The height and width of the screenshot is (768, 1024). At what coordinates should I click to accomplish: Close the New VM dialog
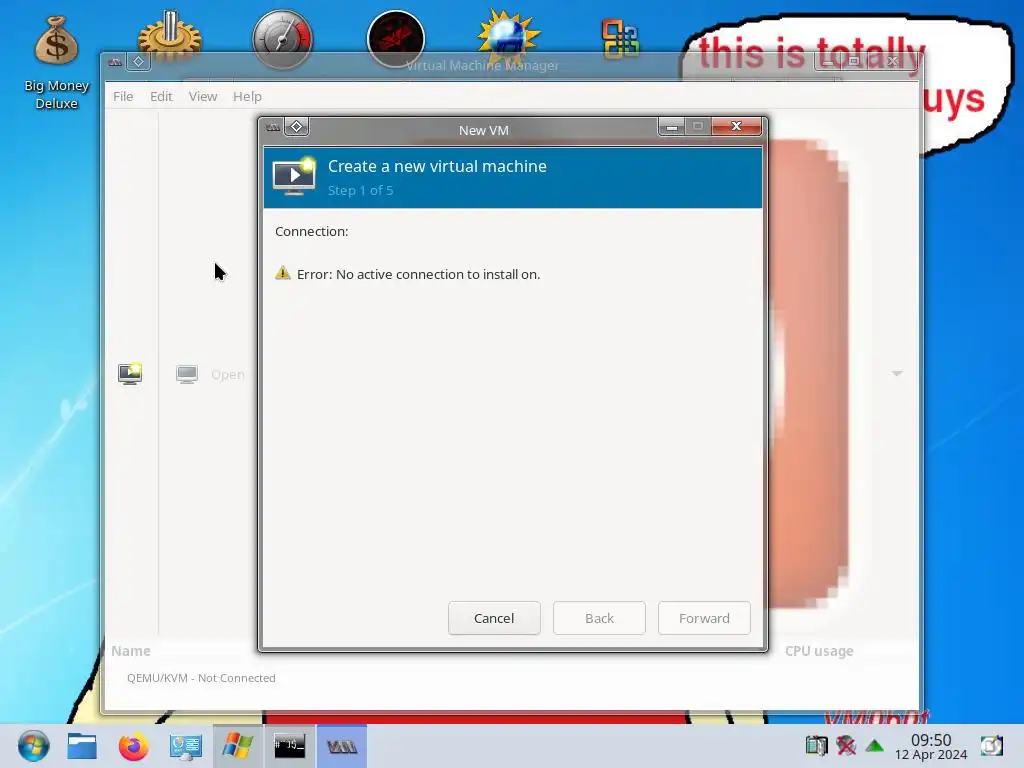tap(736, 127)
